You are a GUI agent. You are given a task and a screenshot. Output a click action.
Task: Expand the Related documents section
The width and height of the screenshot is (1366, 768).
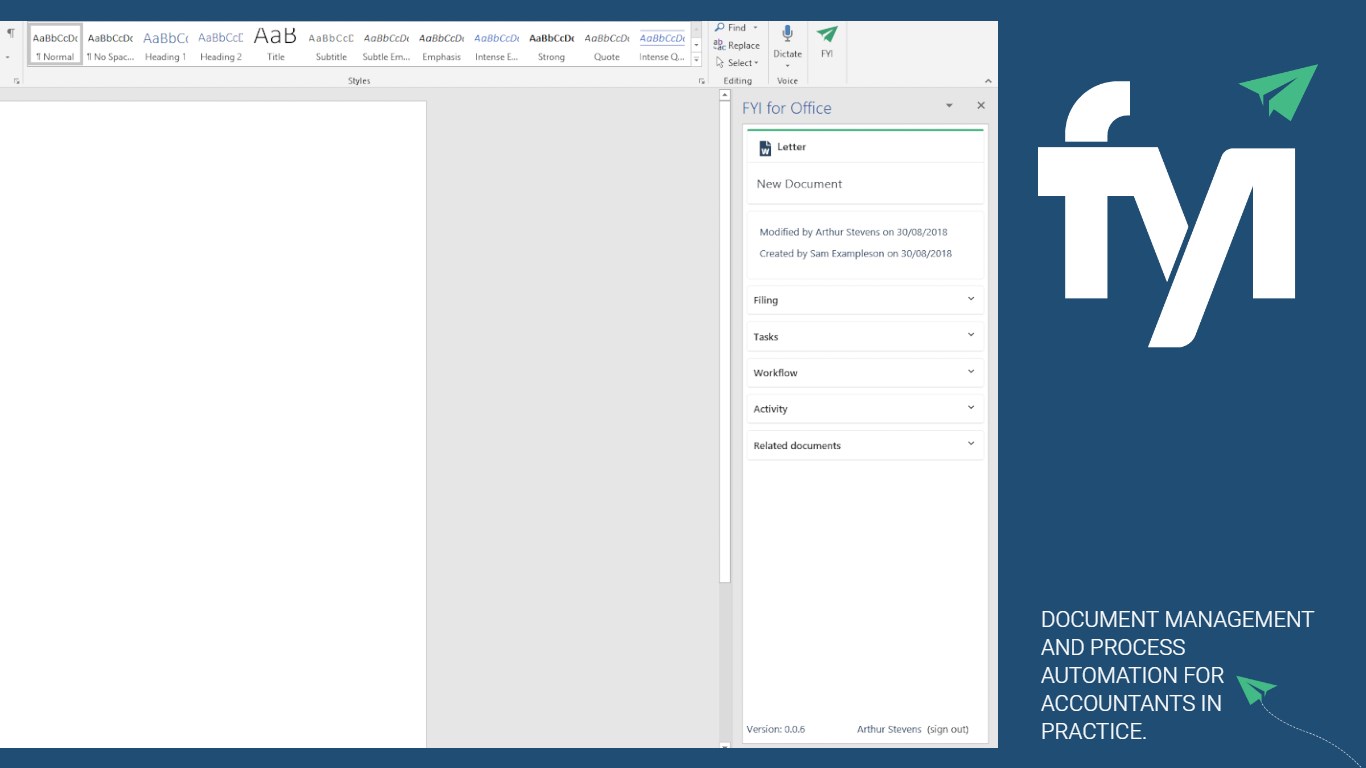(x=865, y=446)
